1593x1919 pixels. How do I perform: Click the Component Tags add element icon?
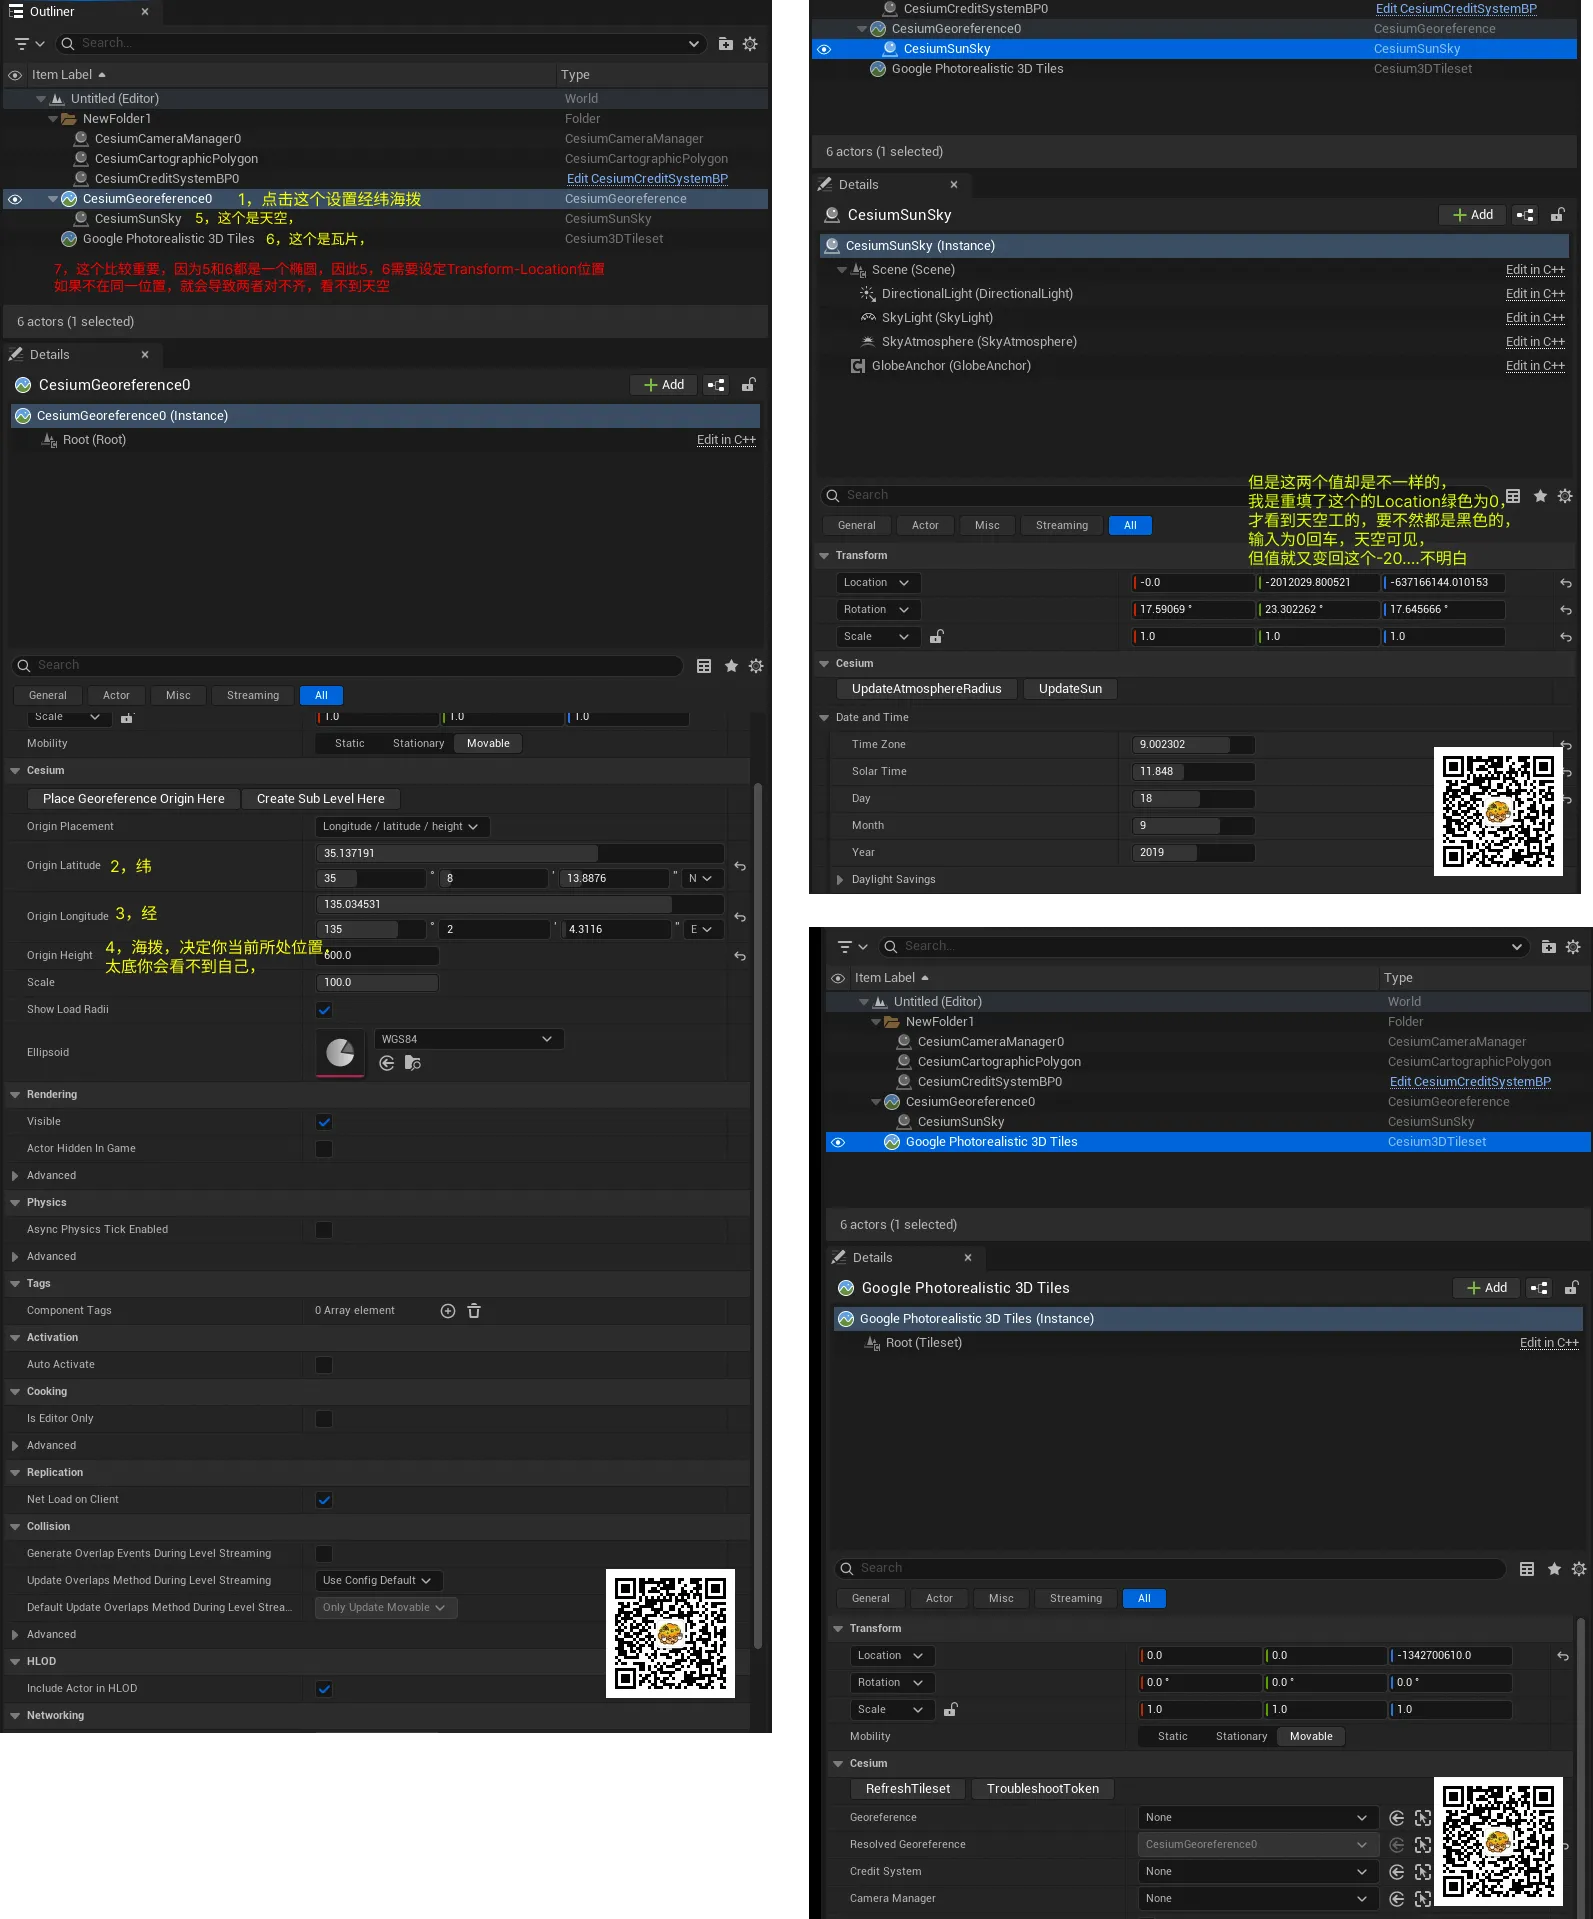448,1311
